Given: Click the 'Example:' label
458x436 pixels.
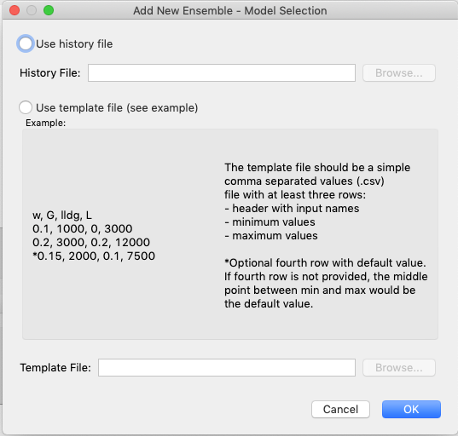Looking at the screenshot, I should click(x=46, y=123).
